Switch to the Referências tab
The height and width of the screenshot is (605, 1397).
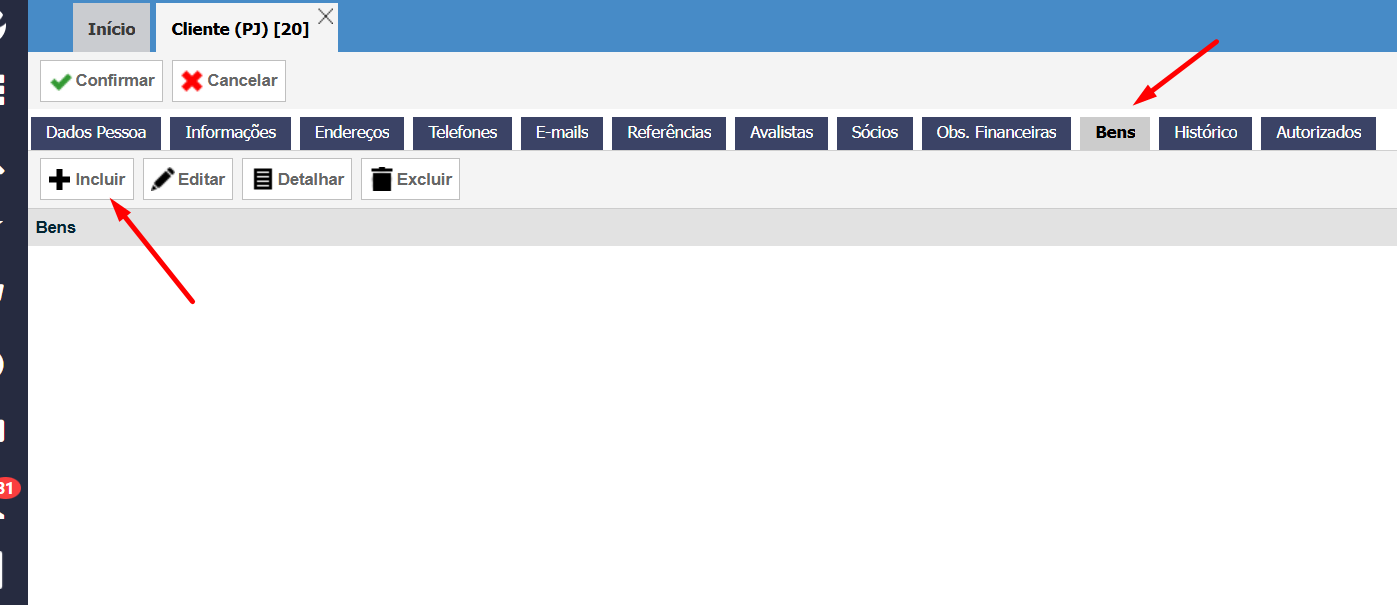click(669, 133)
